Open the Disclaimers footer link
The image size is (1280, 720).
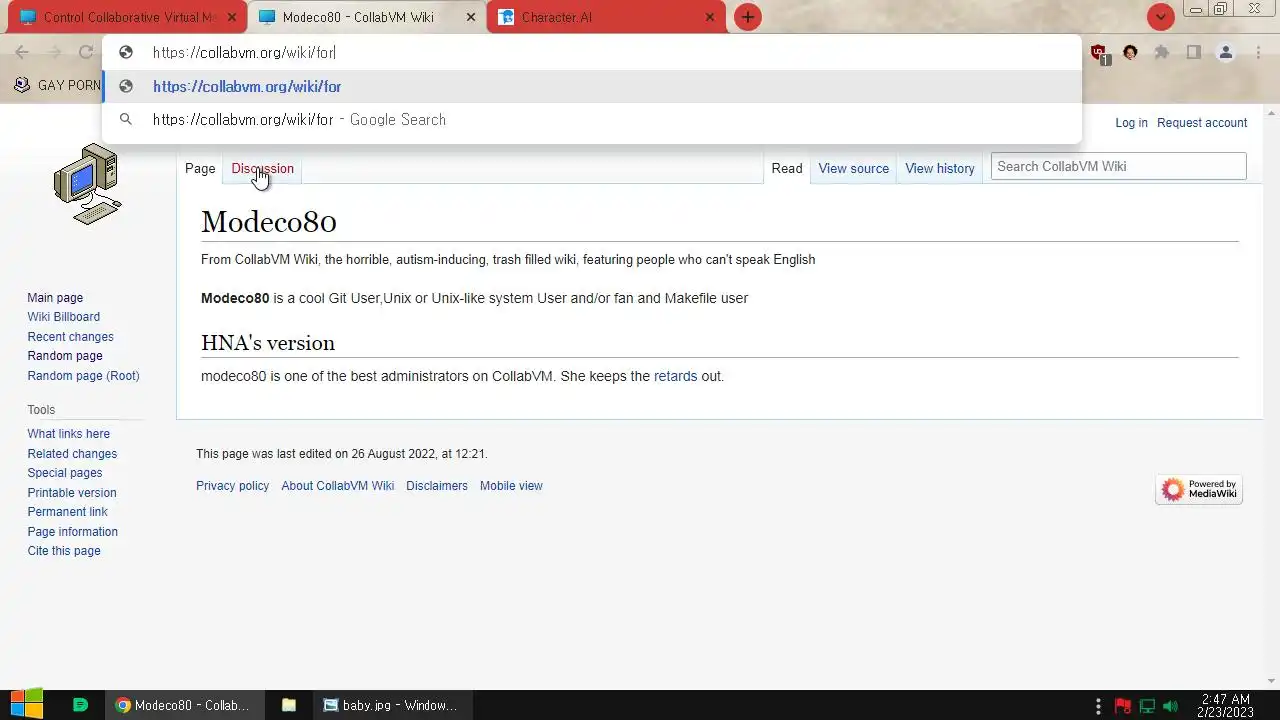(436, 486)
